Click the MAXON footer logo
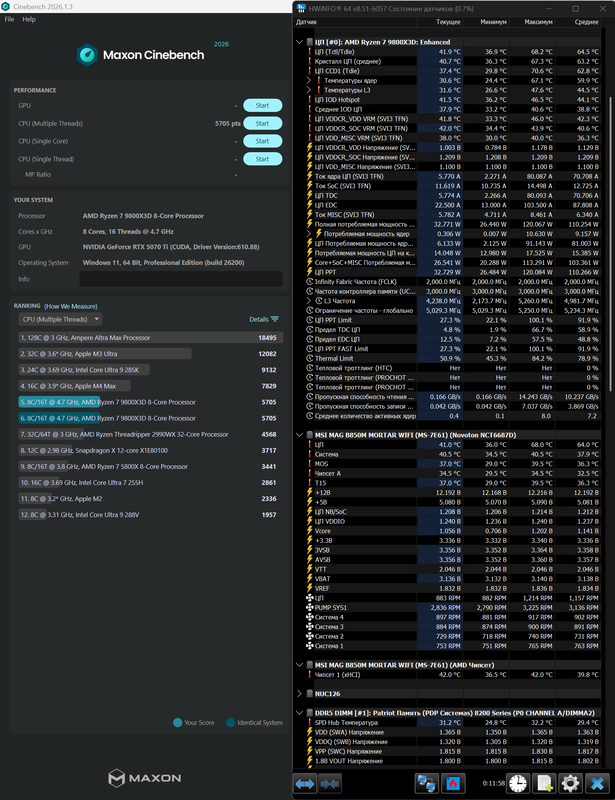The height and width of the screenshot is (800, 615). click(144, 778)
